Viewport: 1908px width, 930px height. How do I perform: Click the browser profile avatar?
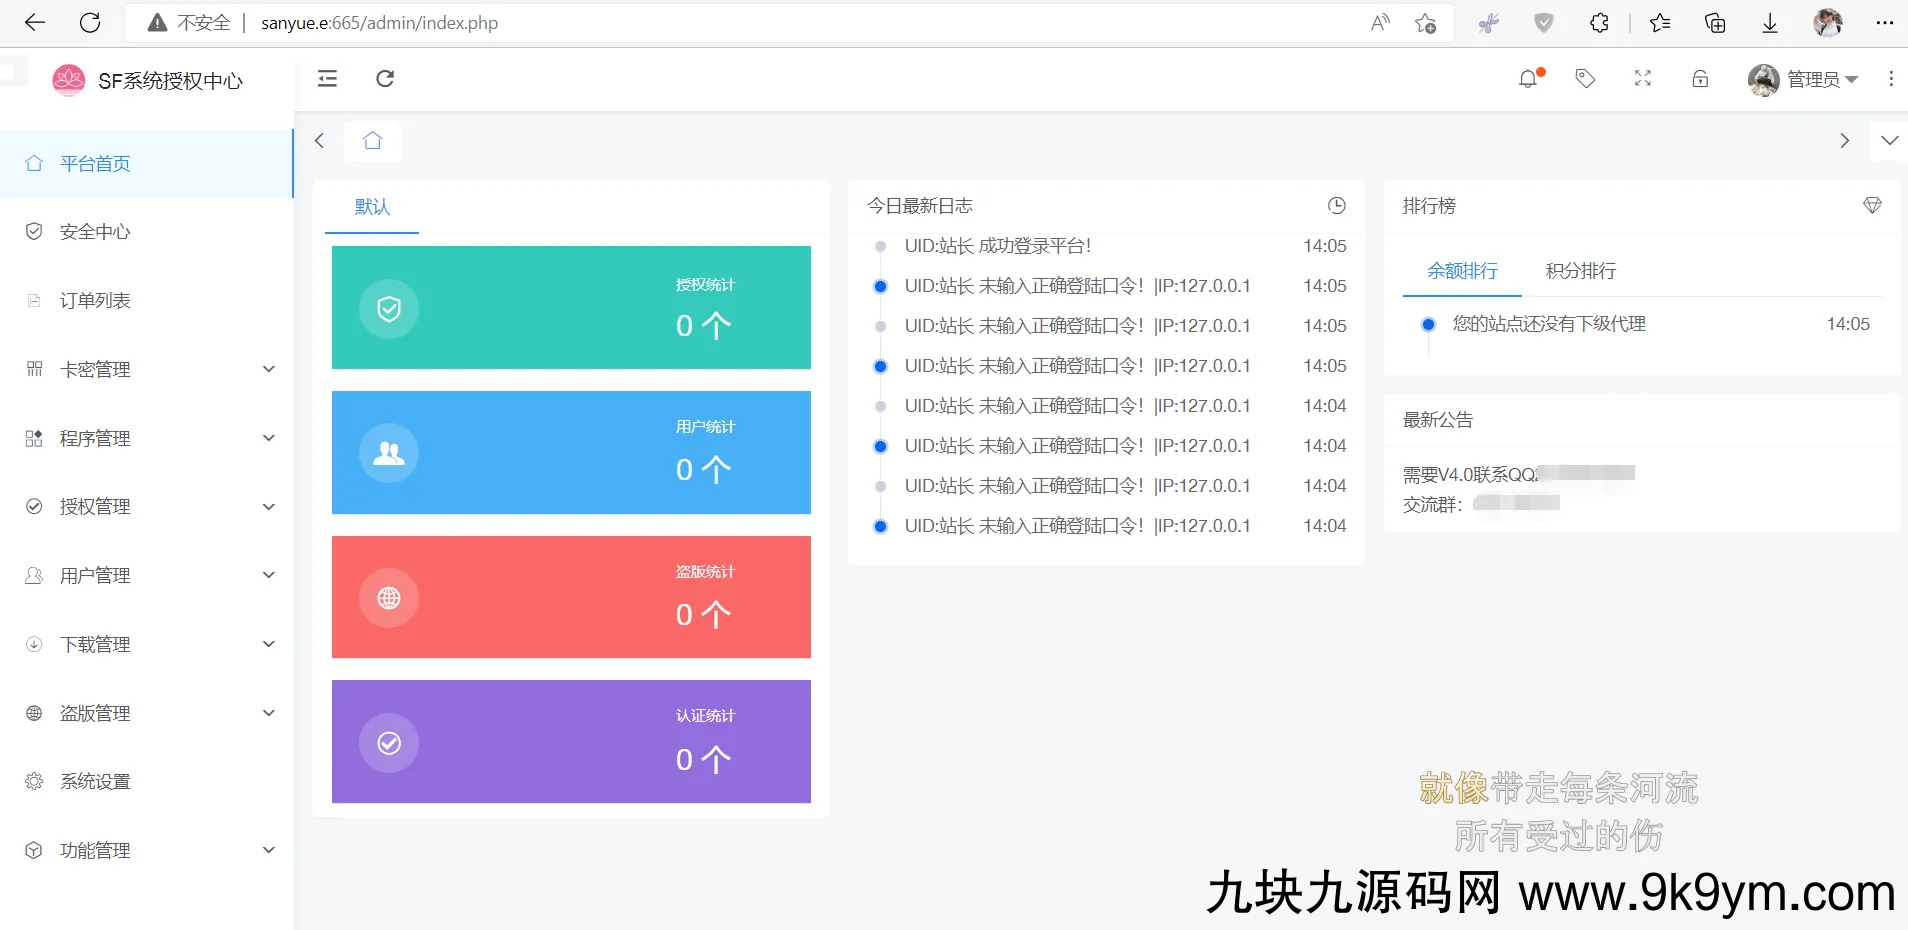click(x=1828, y=22)
